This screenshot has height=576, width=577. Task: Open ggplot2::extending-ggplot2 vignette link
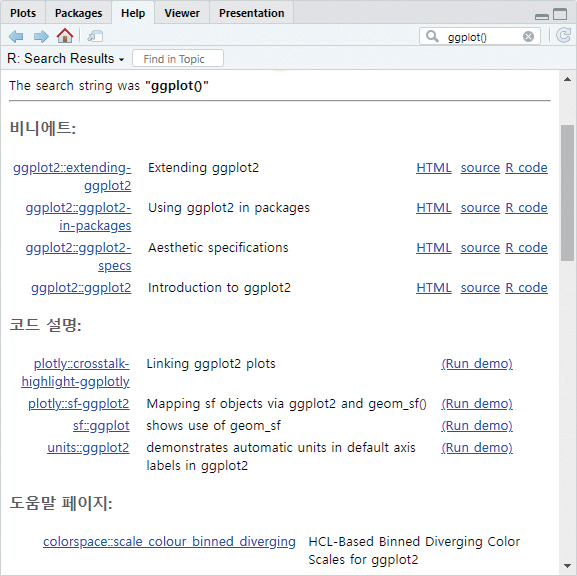coord(72,177)
